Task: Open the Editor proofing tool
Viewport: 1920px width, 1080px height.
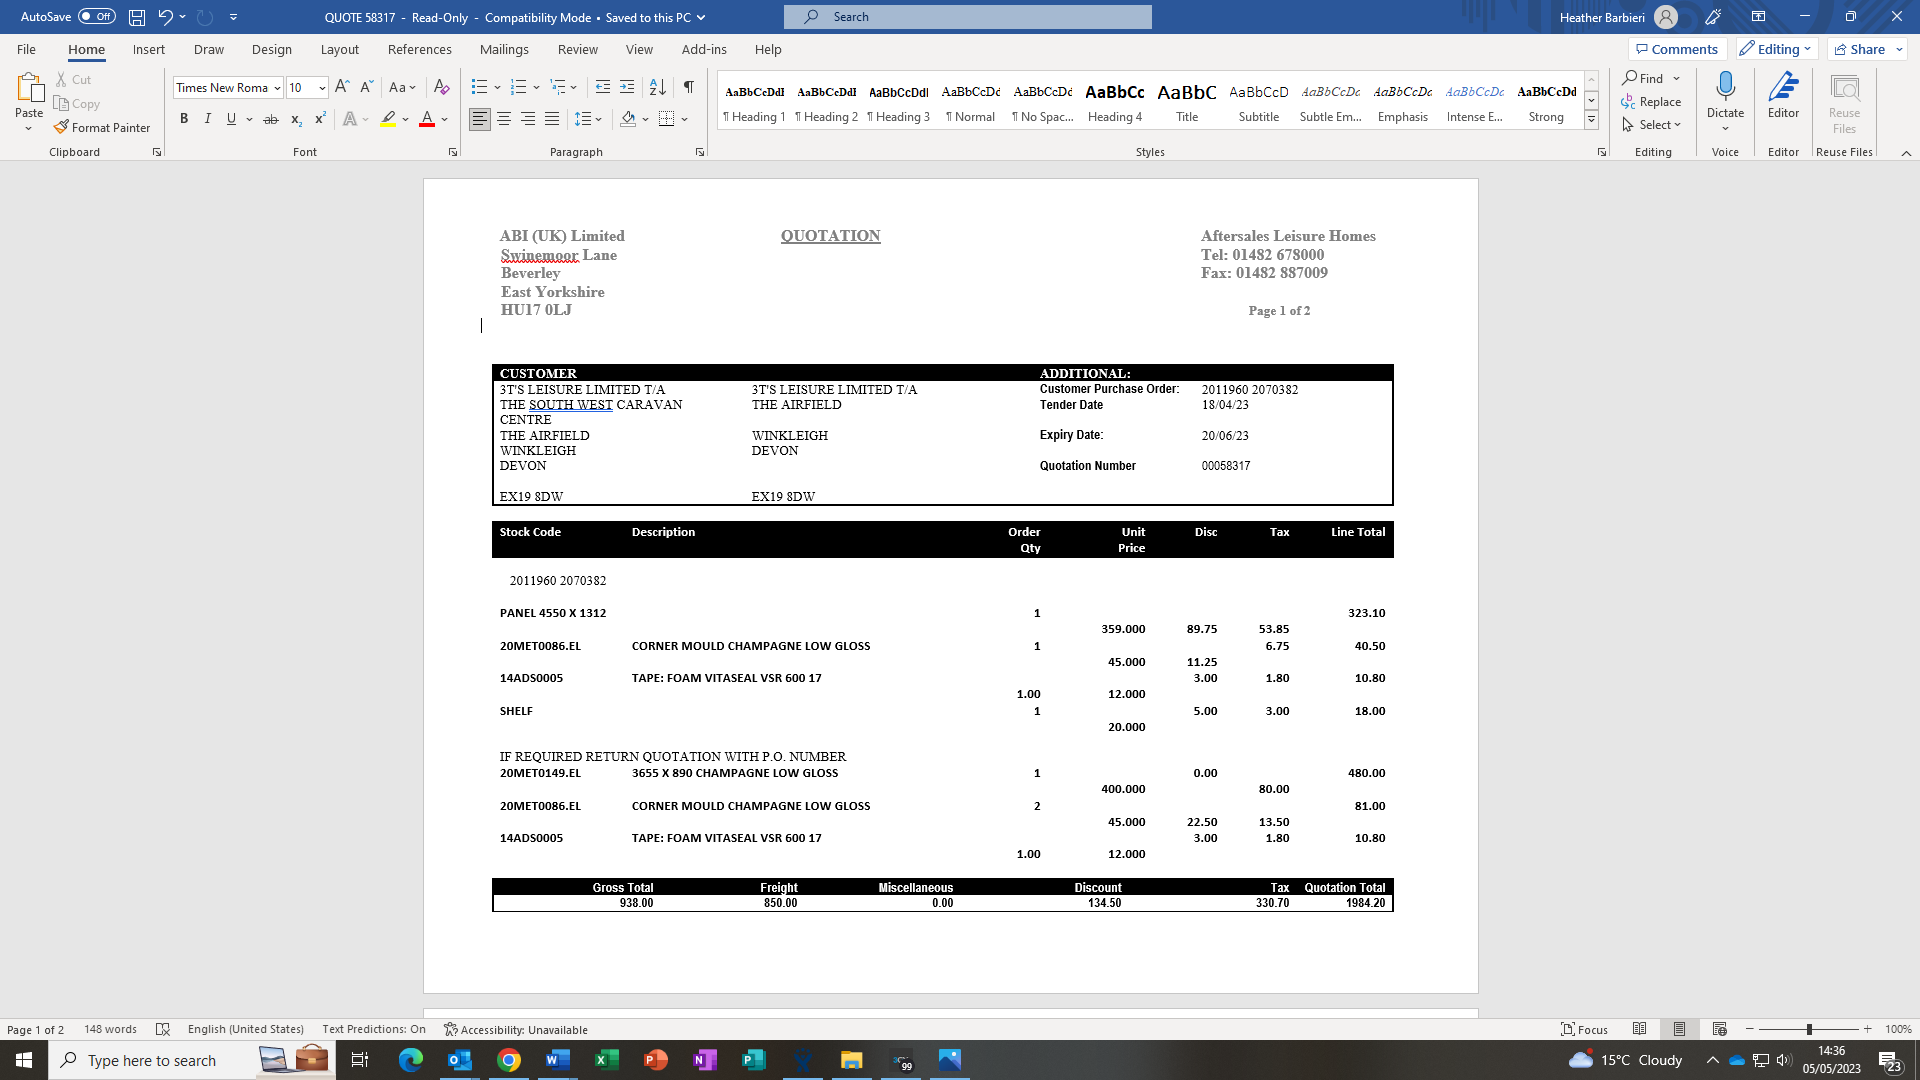Action: tap(1783, 95)
